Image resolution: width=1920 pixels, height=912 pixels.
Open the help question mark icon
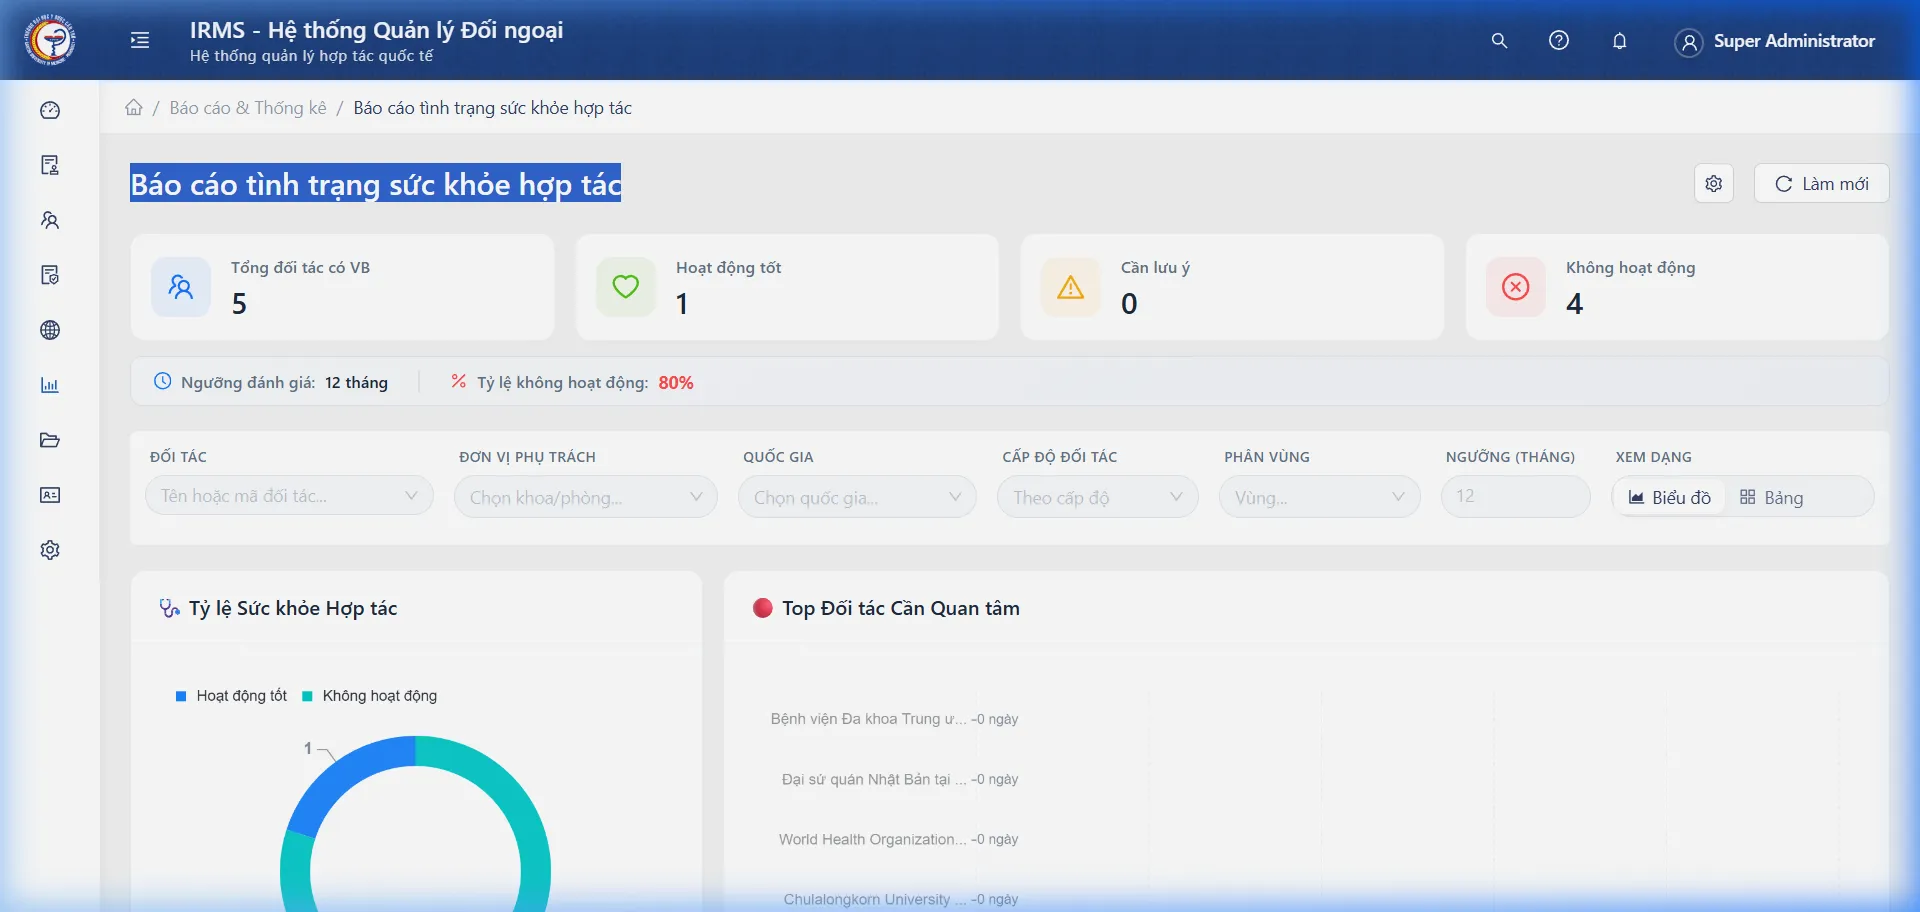[1558, 41]
